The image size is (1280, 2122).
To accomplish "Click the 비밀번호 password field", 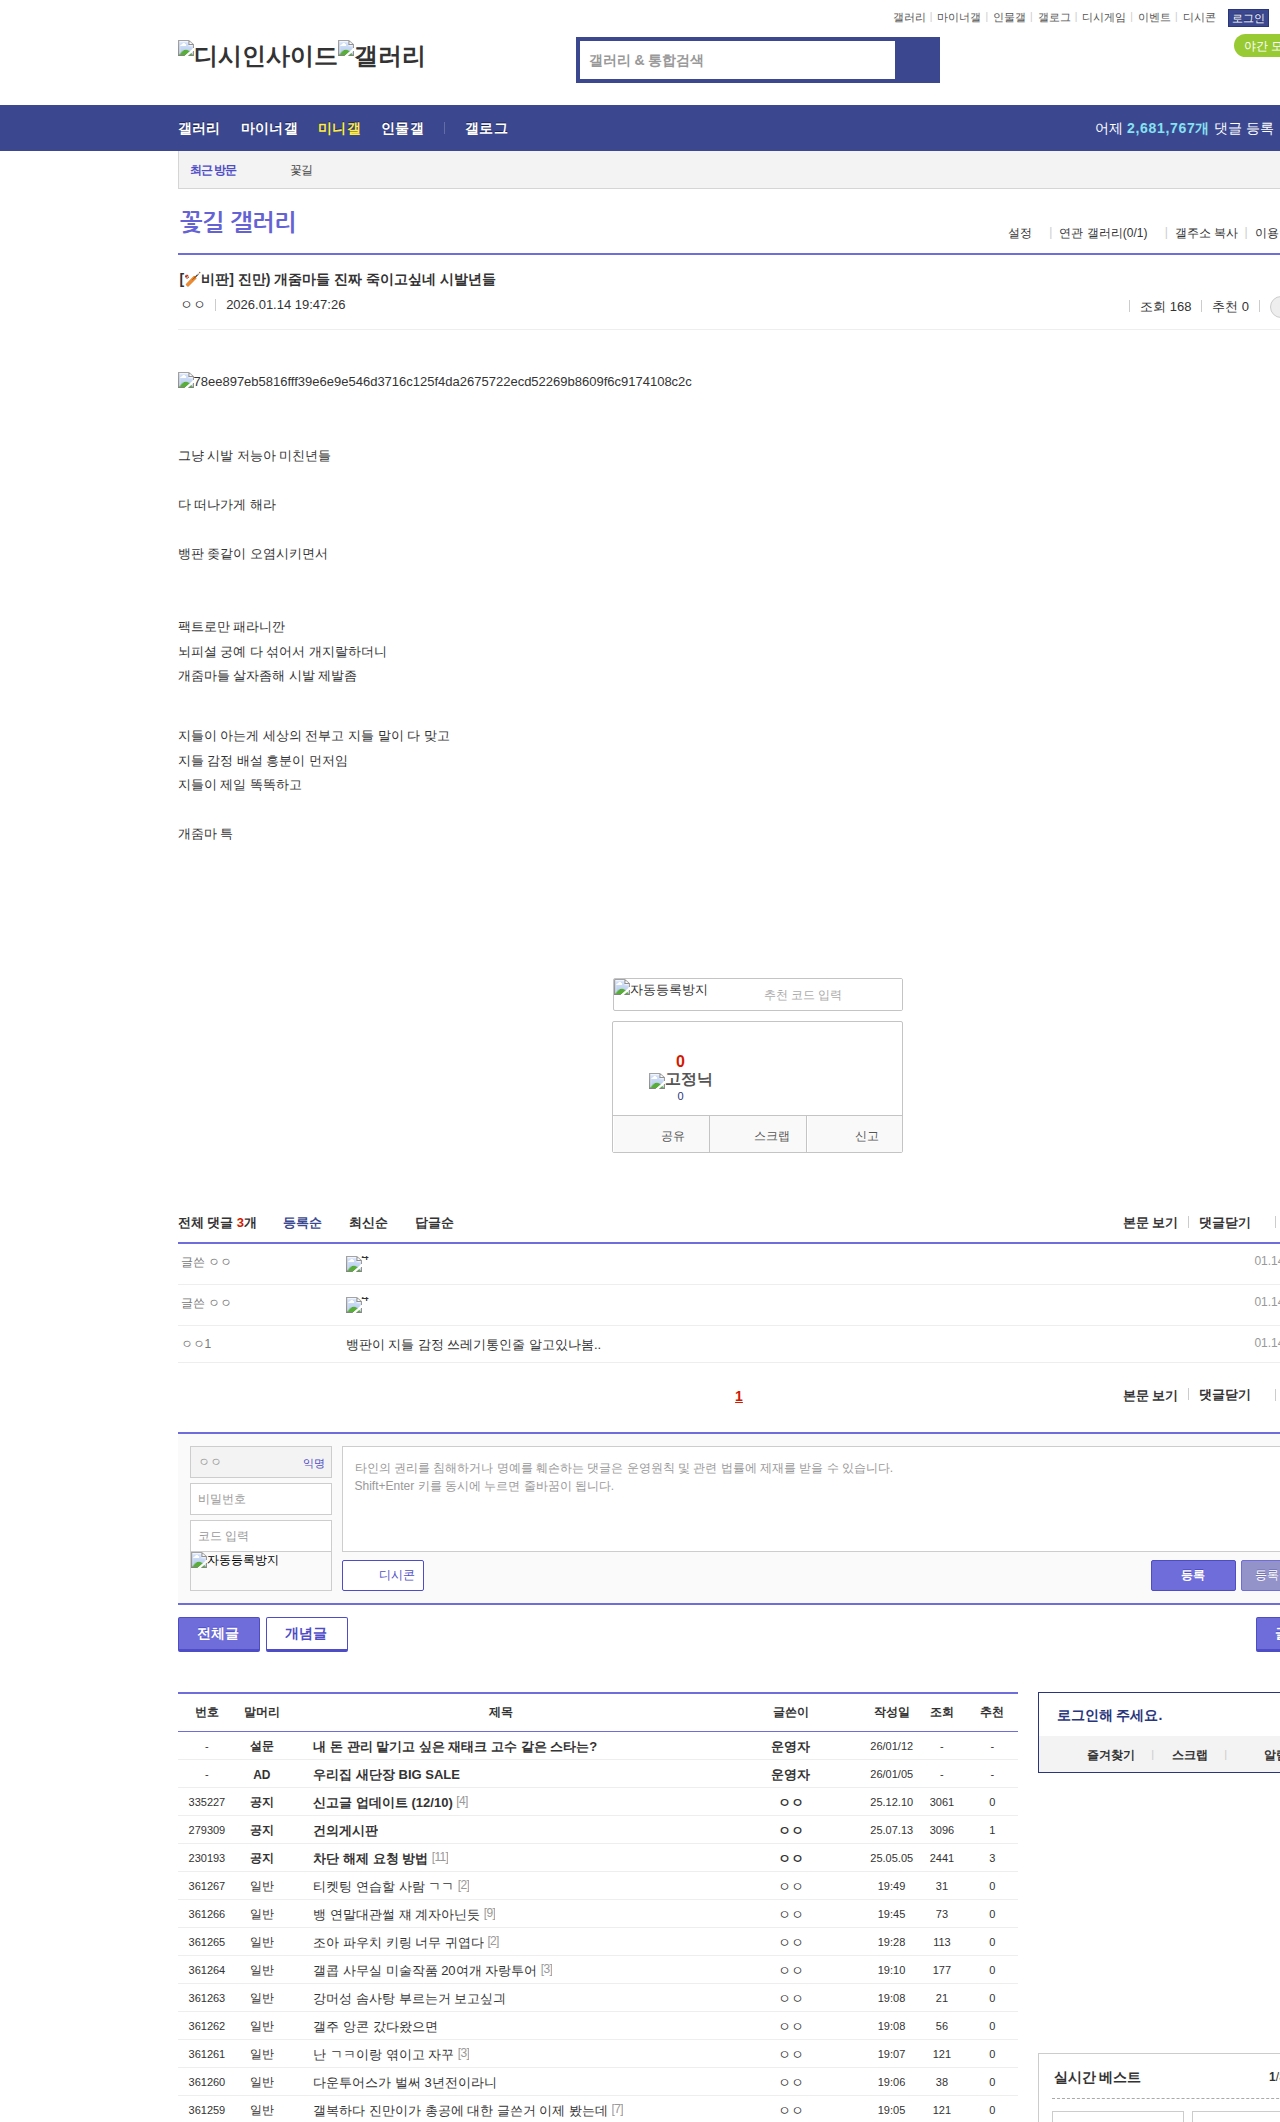I will tap(260, 1499).
